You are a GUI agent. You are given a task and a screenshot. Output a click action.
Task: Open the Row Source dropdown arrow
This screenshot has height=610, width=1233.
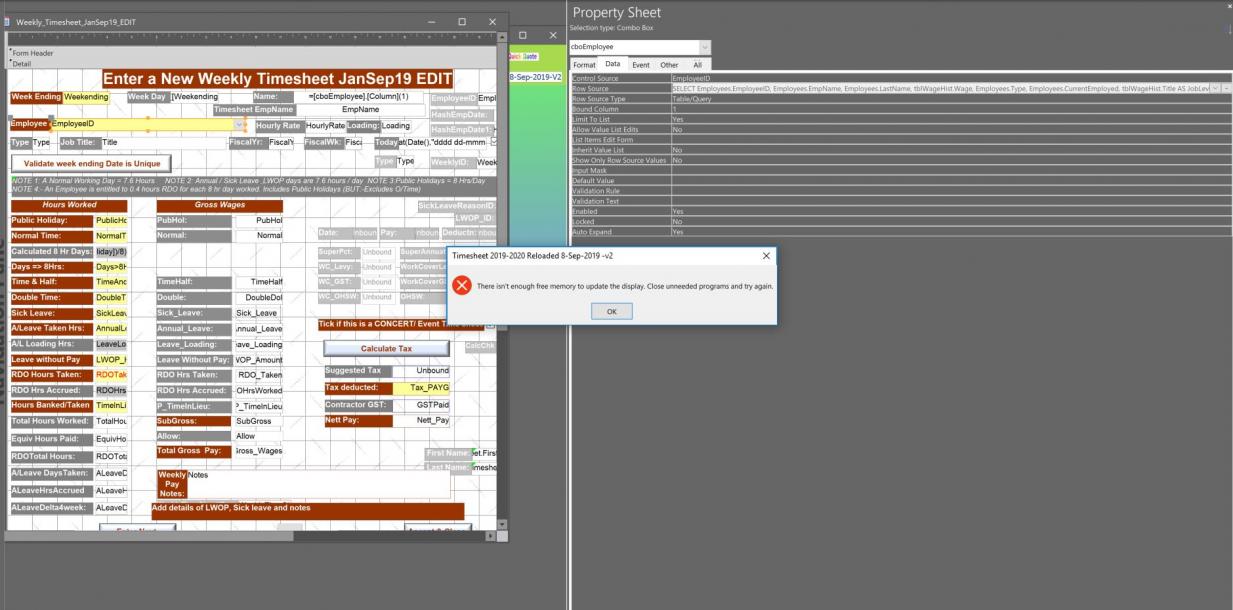pos(1215,88)
